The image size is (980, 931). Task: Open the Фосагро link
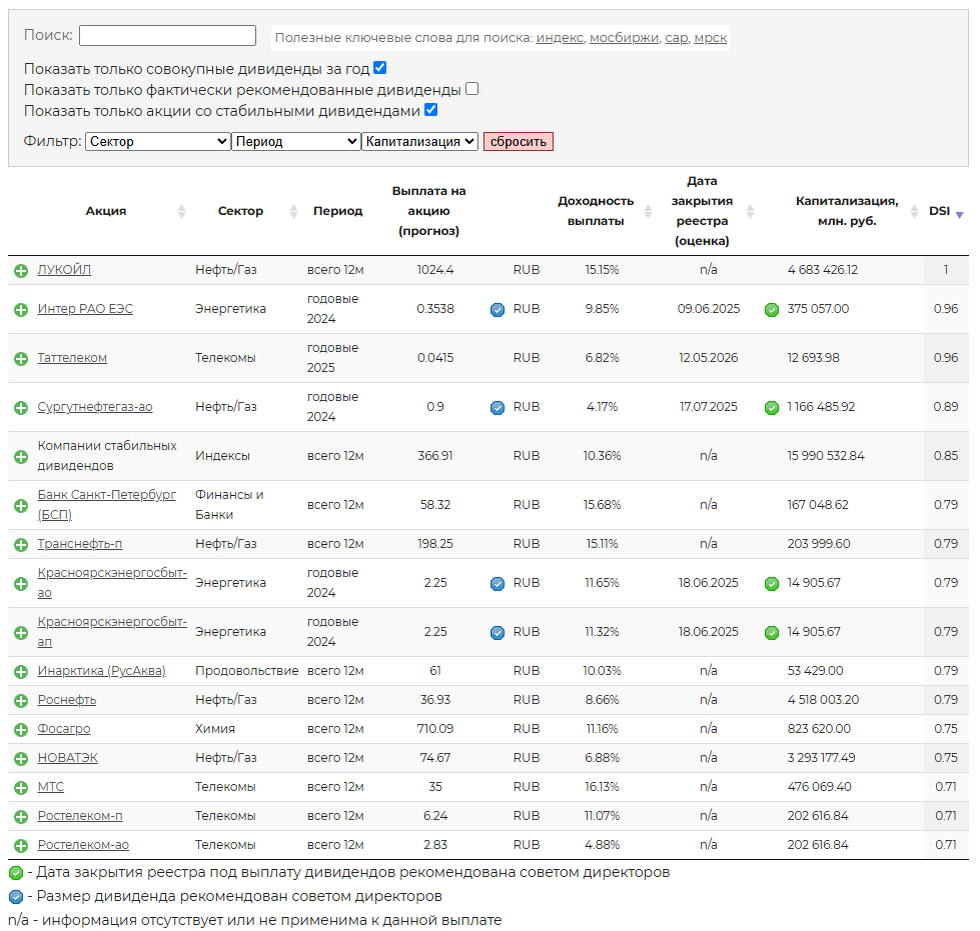[64, 729]
